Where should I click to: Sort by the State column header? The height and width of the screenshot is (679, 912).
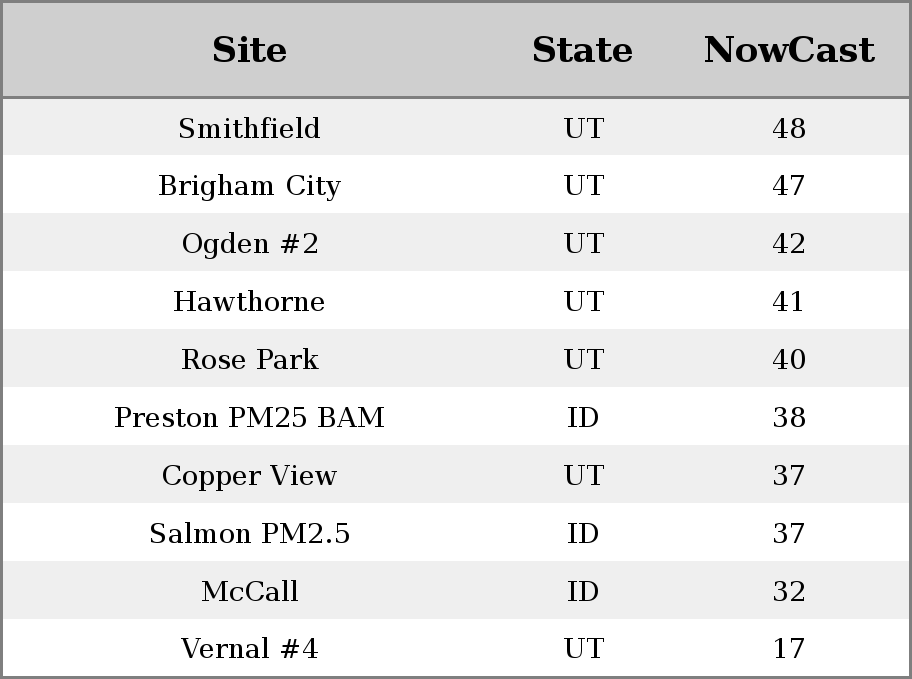tap(582, 50)
